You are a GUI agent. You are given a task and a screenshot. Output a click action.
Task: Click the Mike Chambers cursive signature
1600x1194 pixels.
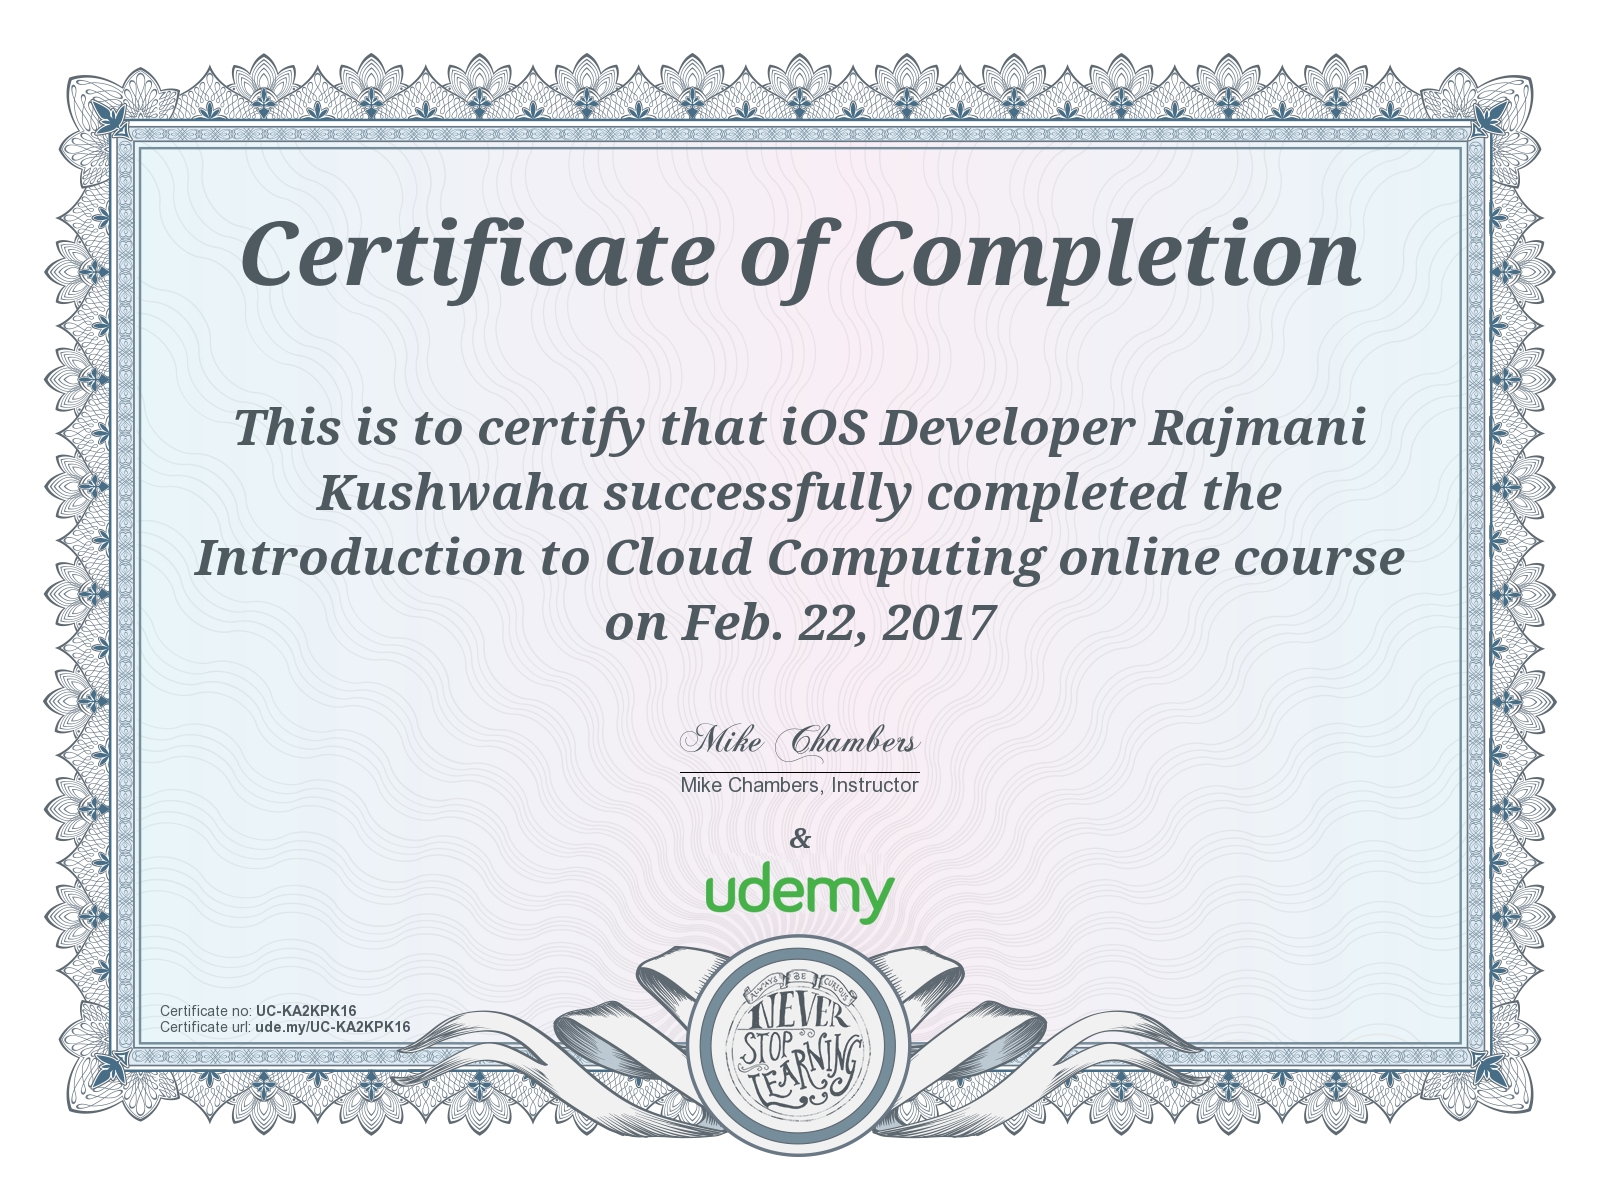click(799, 742)
